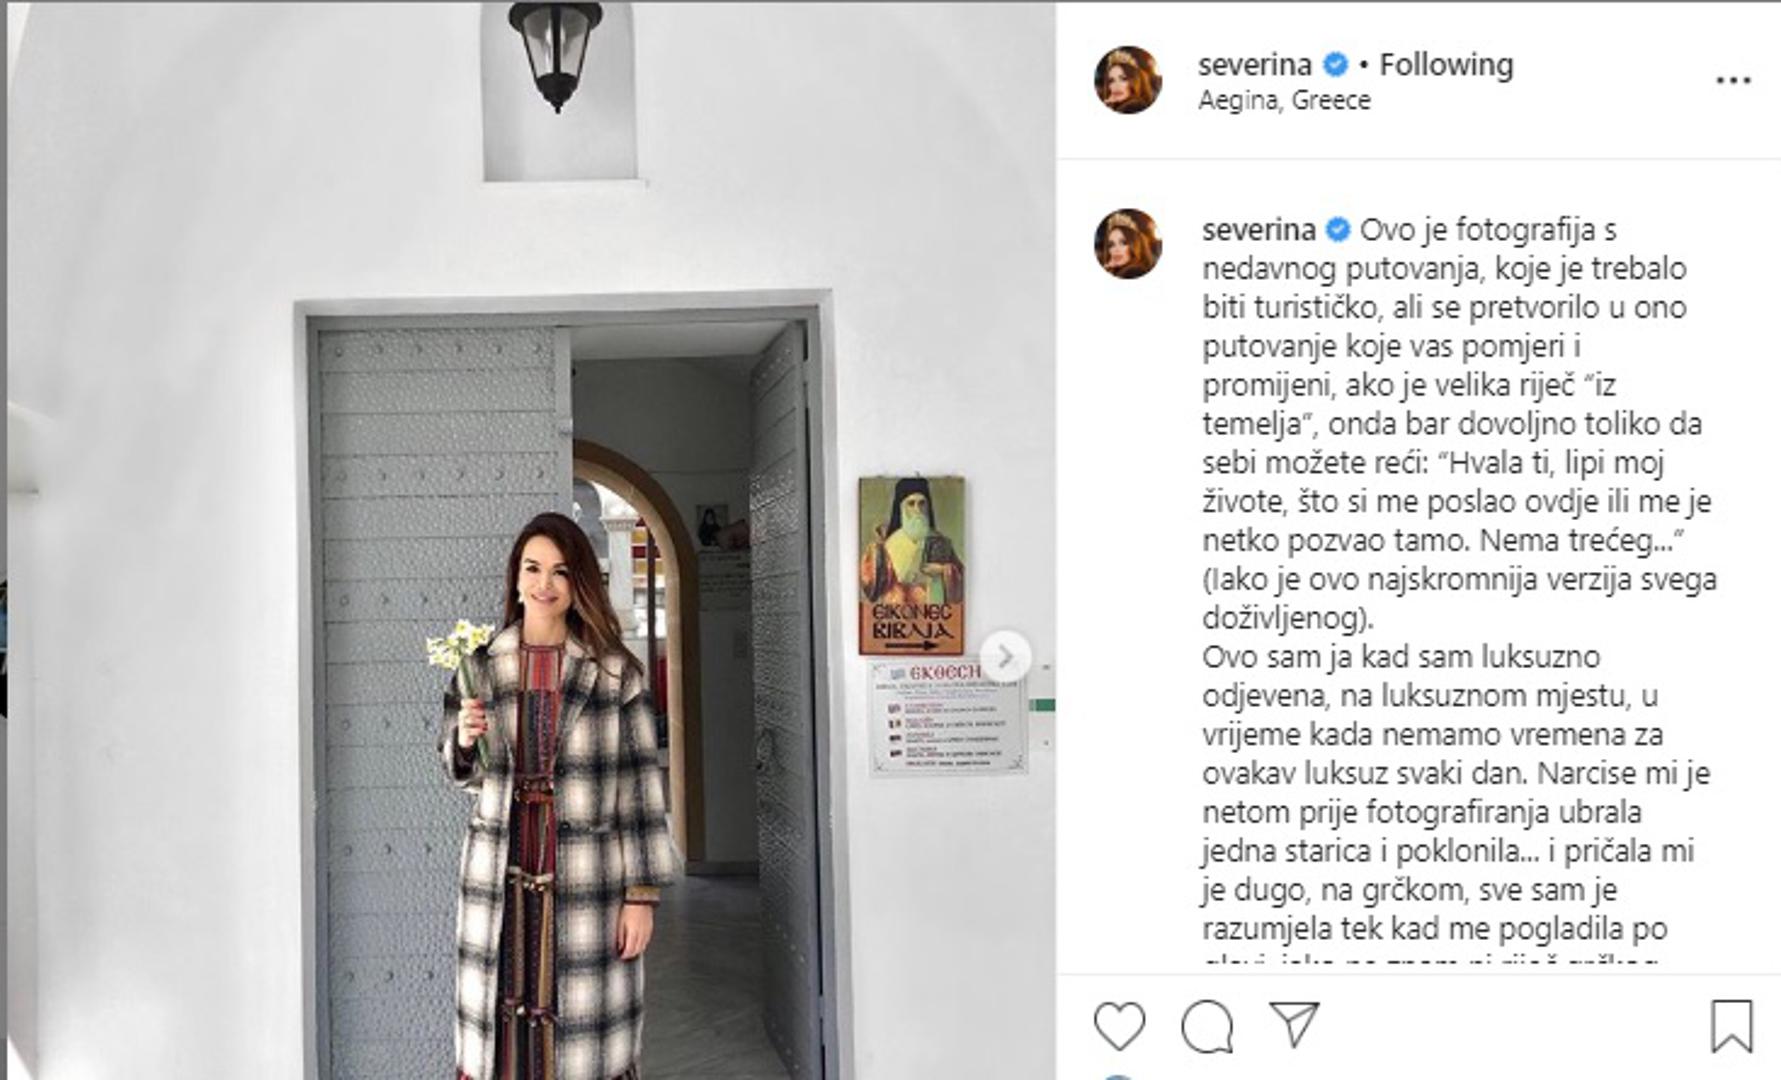Click severina profile picture in post header
The width and height of the screenshot is (1781, 1080).
pos(1128,80)
